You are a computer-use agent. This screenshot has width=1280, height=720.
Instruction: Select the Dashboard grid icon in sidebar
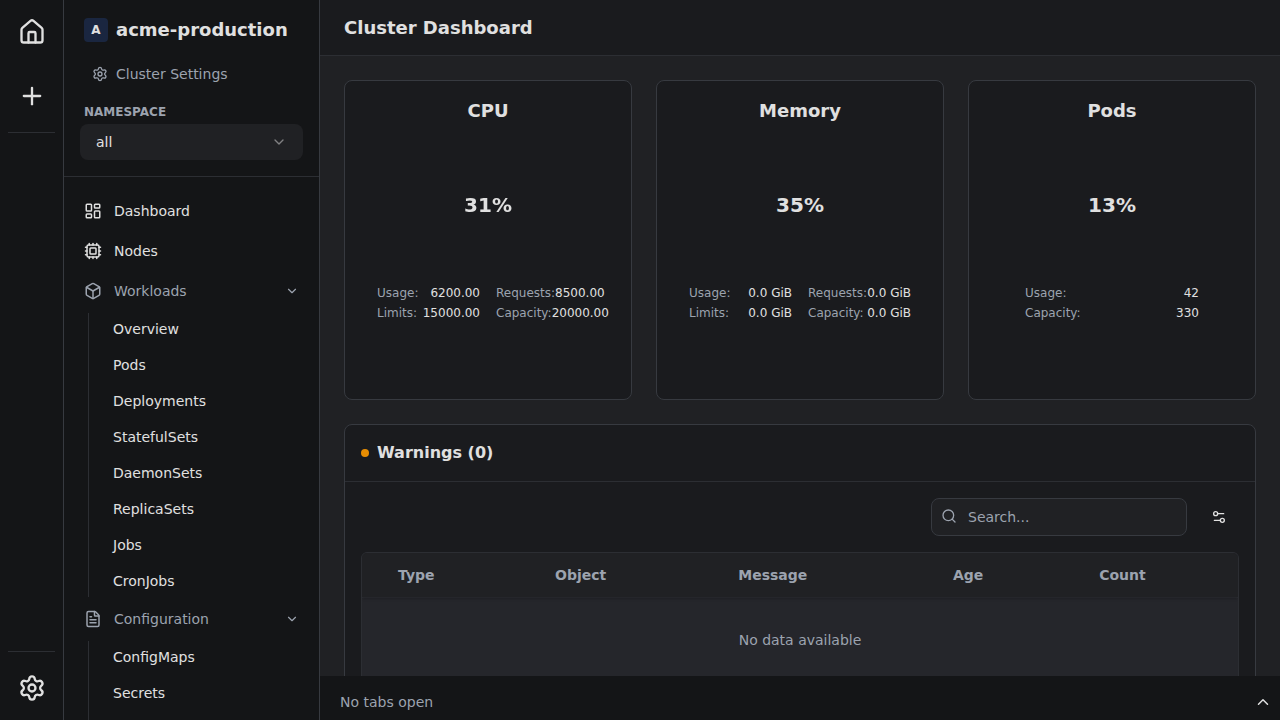tap(92, 211)
